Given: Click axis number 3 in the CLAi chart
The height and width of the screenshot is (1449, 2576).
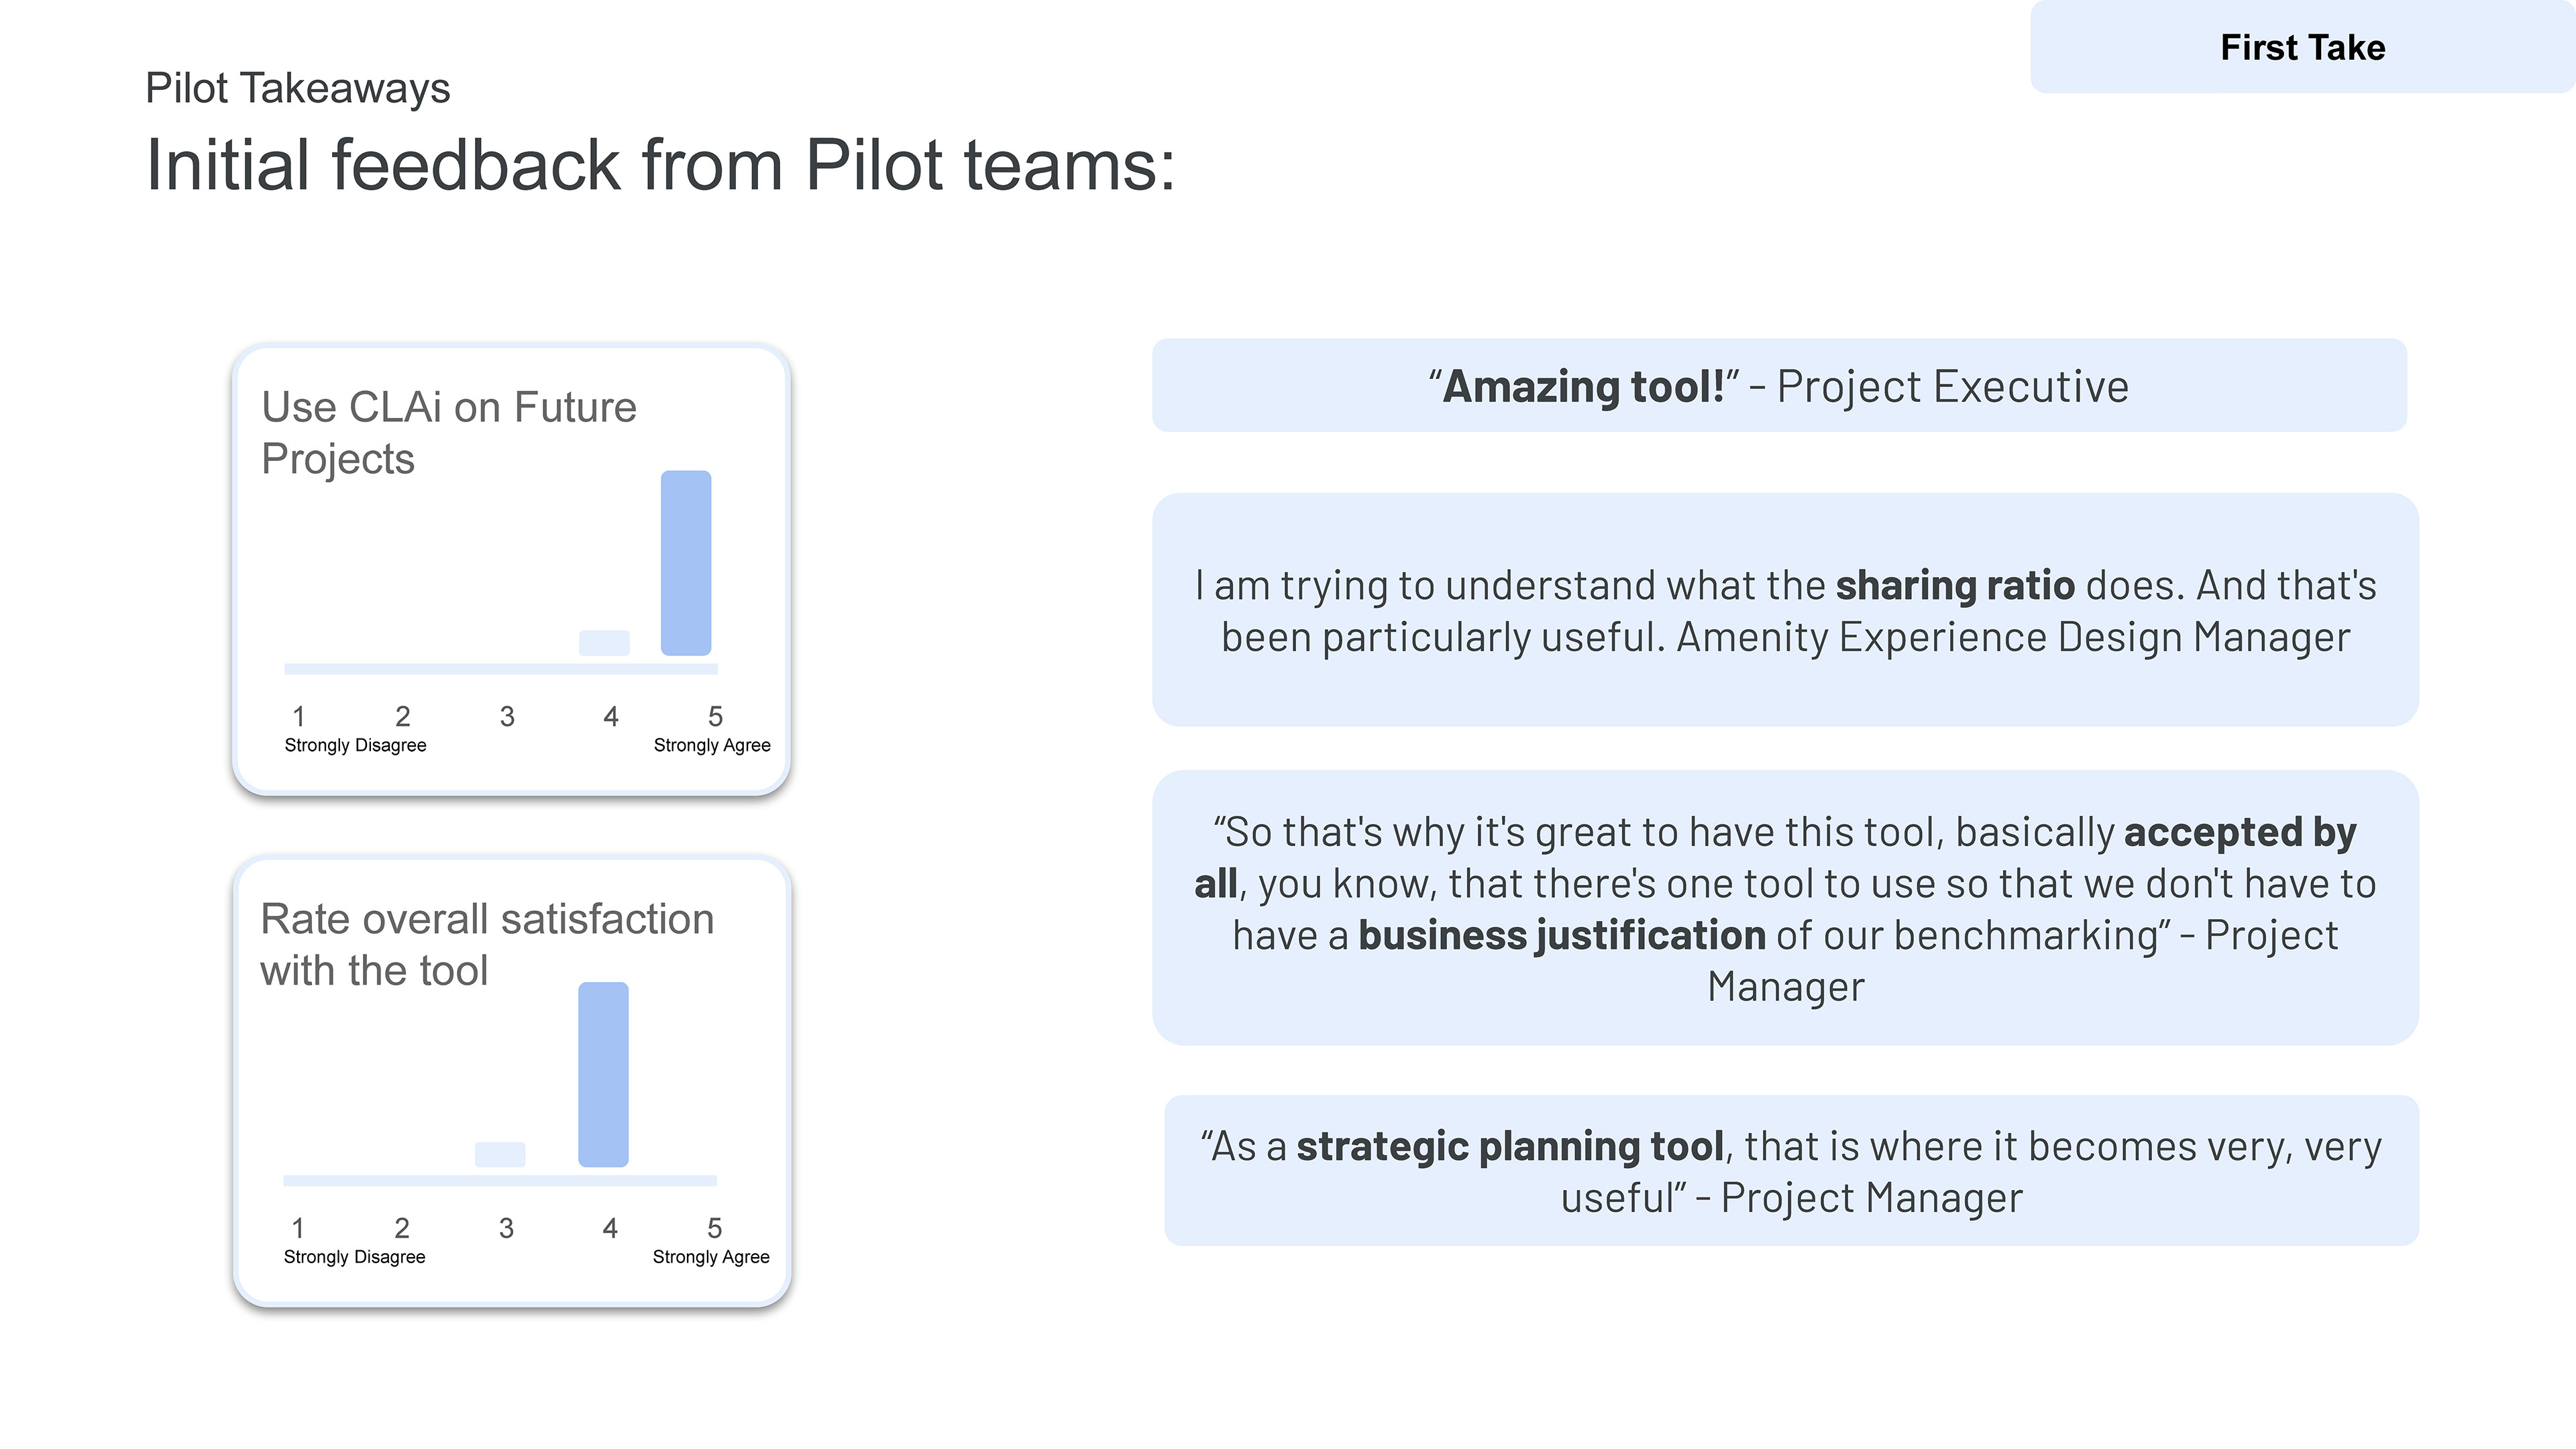Looking at the screenshot, I should 507,716.
